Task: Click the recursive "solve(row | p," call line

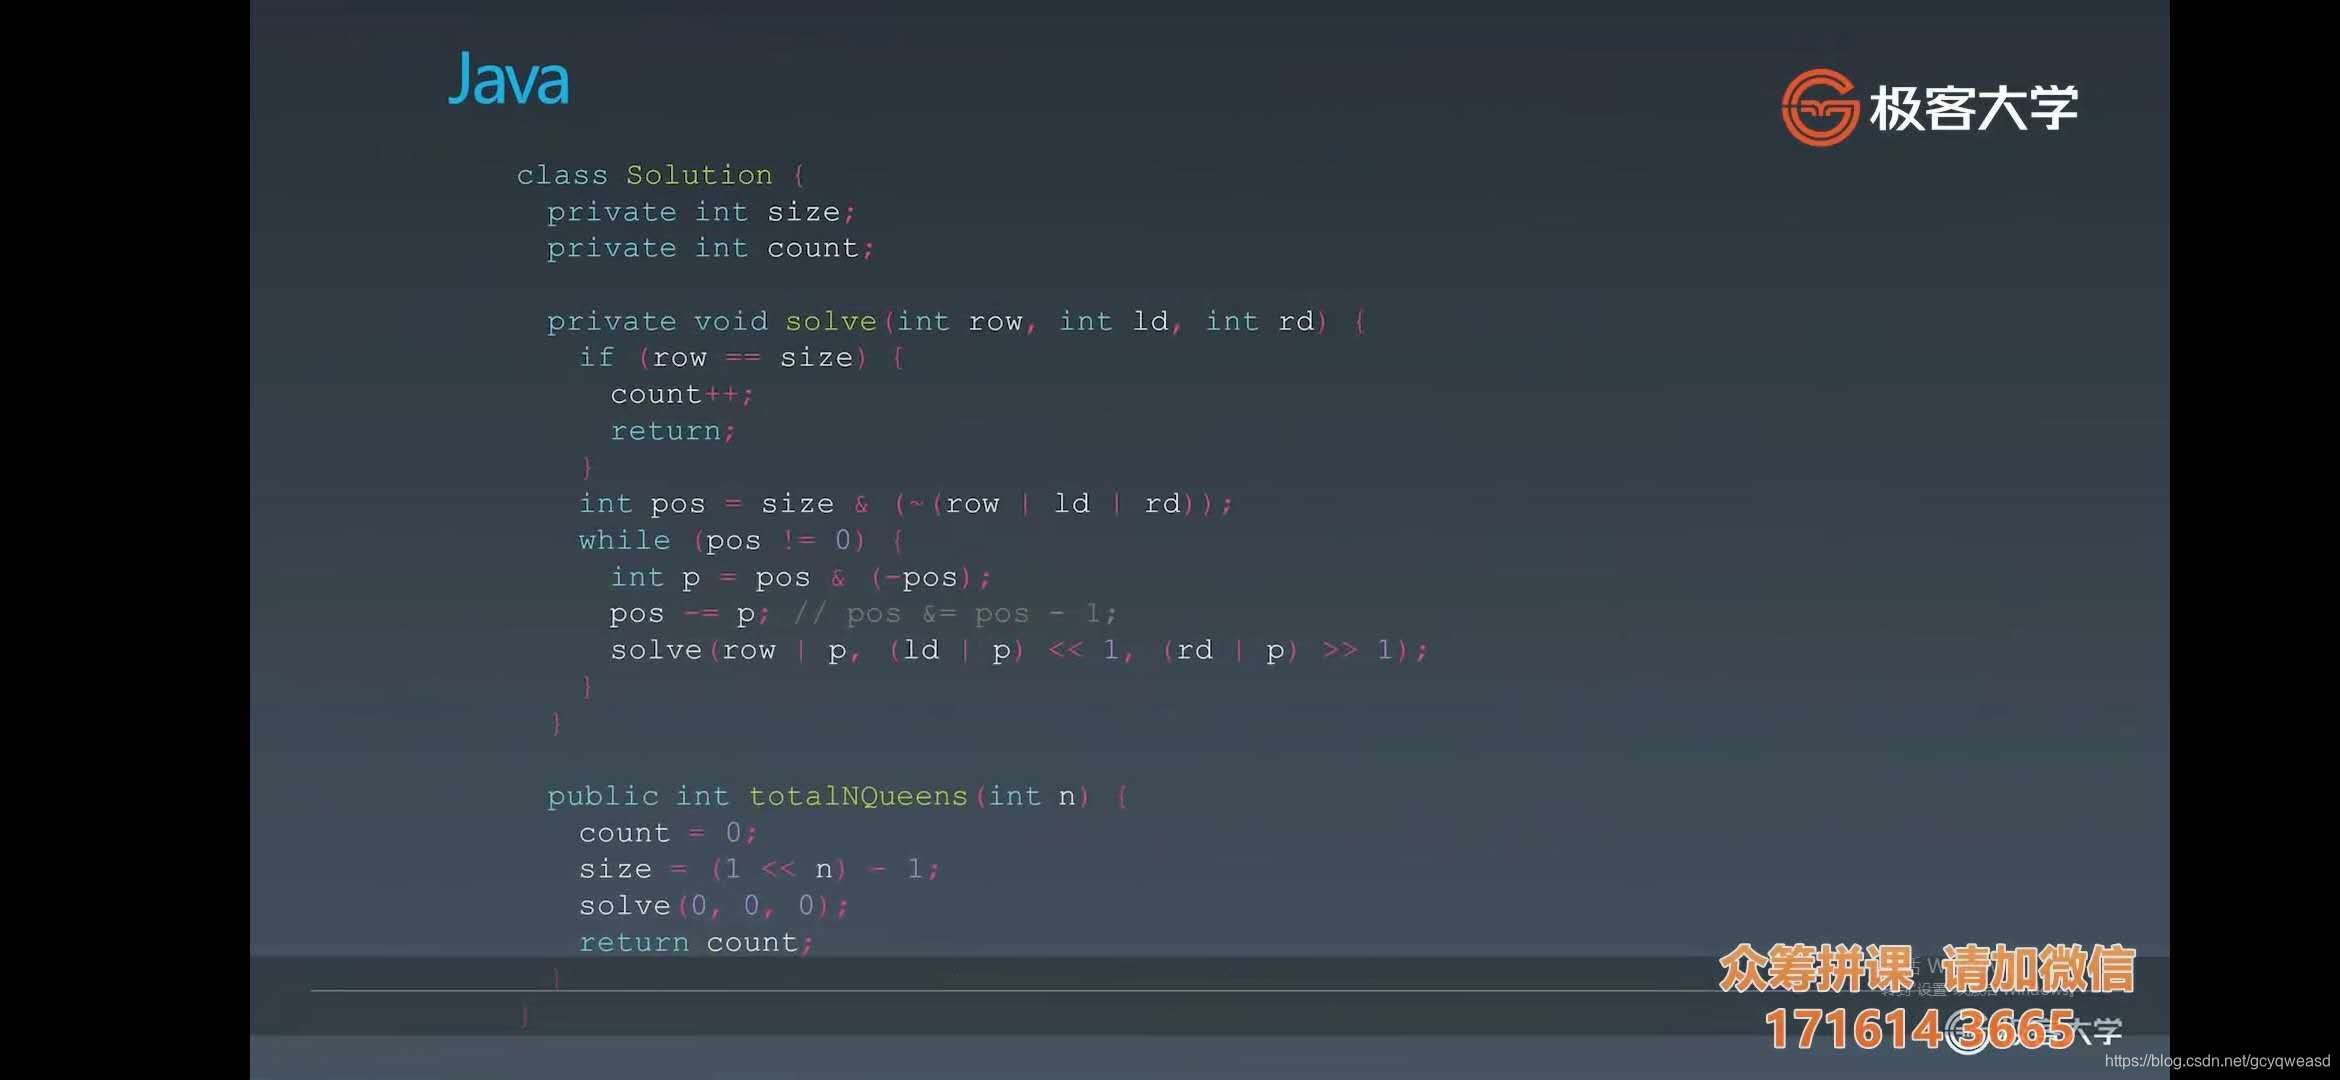Action: (1019, 651)
